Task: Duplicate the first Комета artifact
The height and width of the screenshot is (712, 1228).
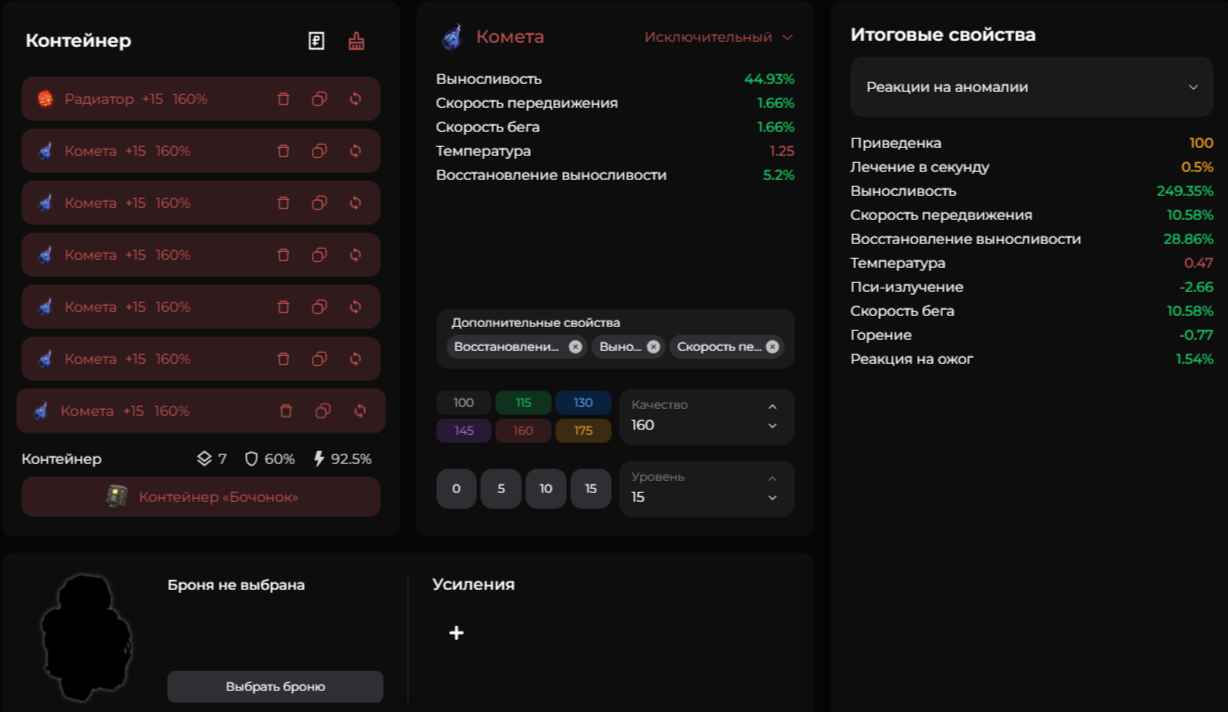Action: tap(319, 151)
